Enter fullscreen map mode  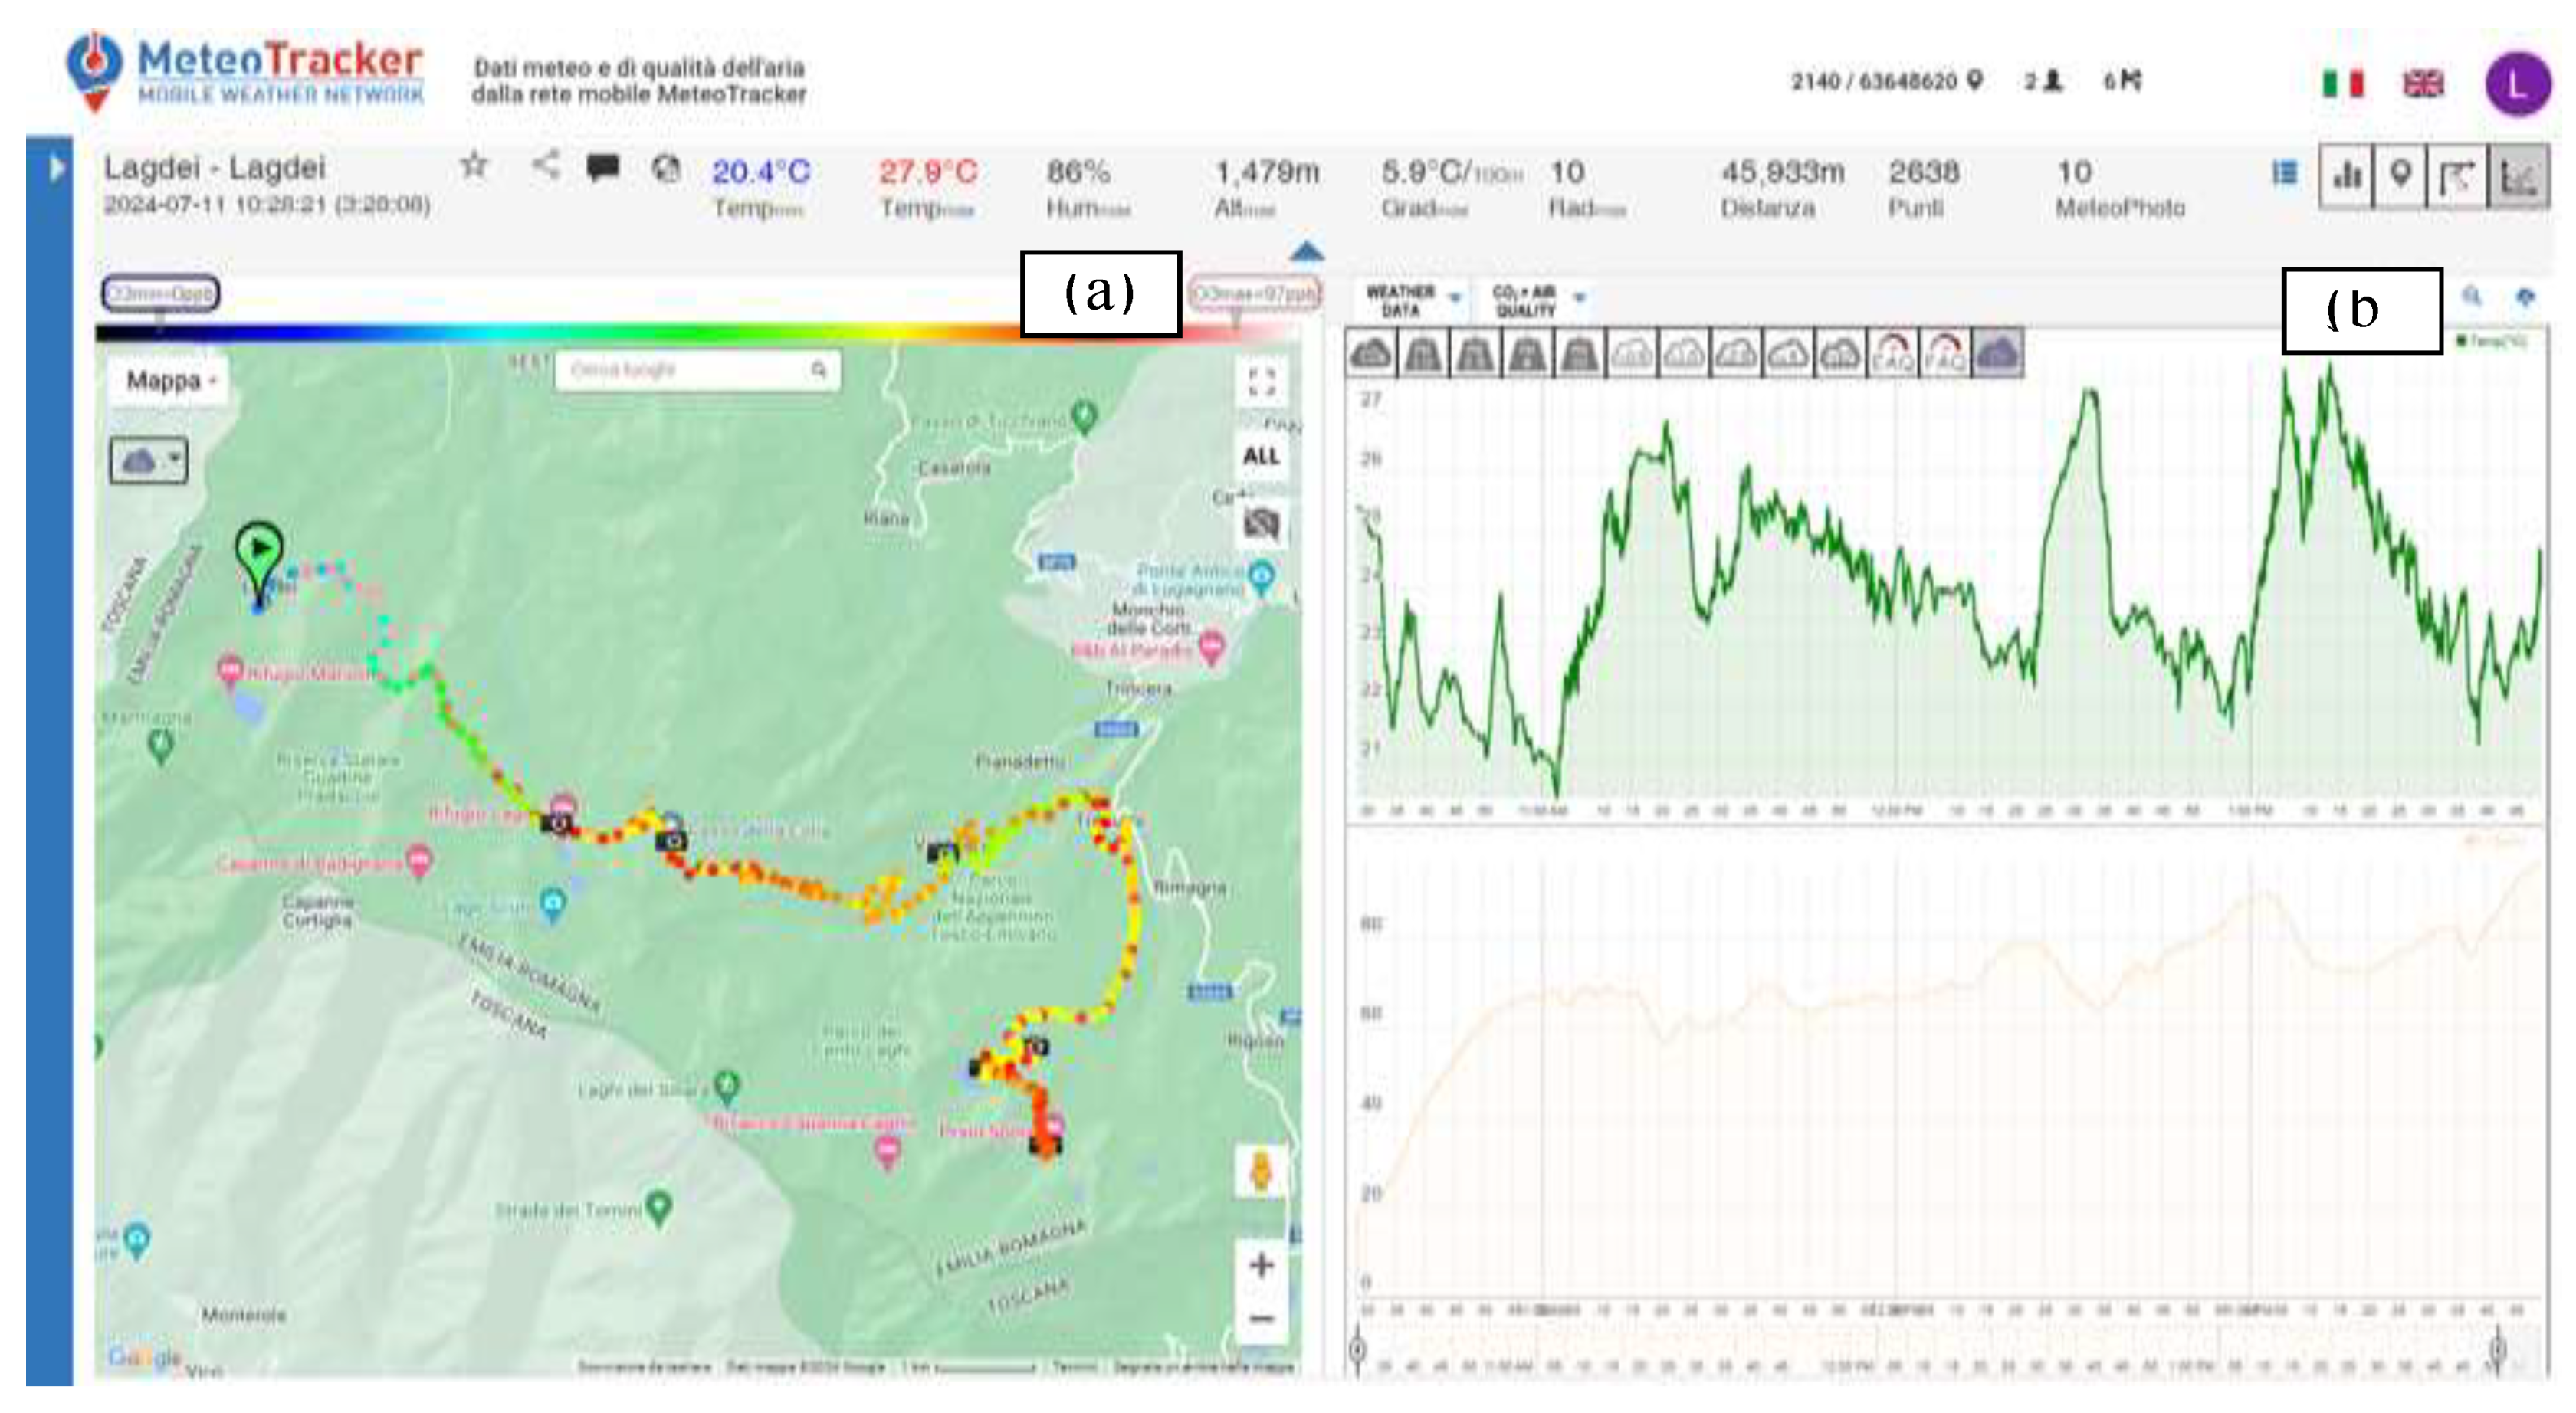pos(1261,382)
